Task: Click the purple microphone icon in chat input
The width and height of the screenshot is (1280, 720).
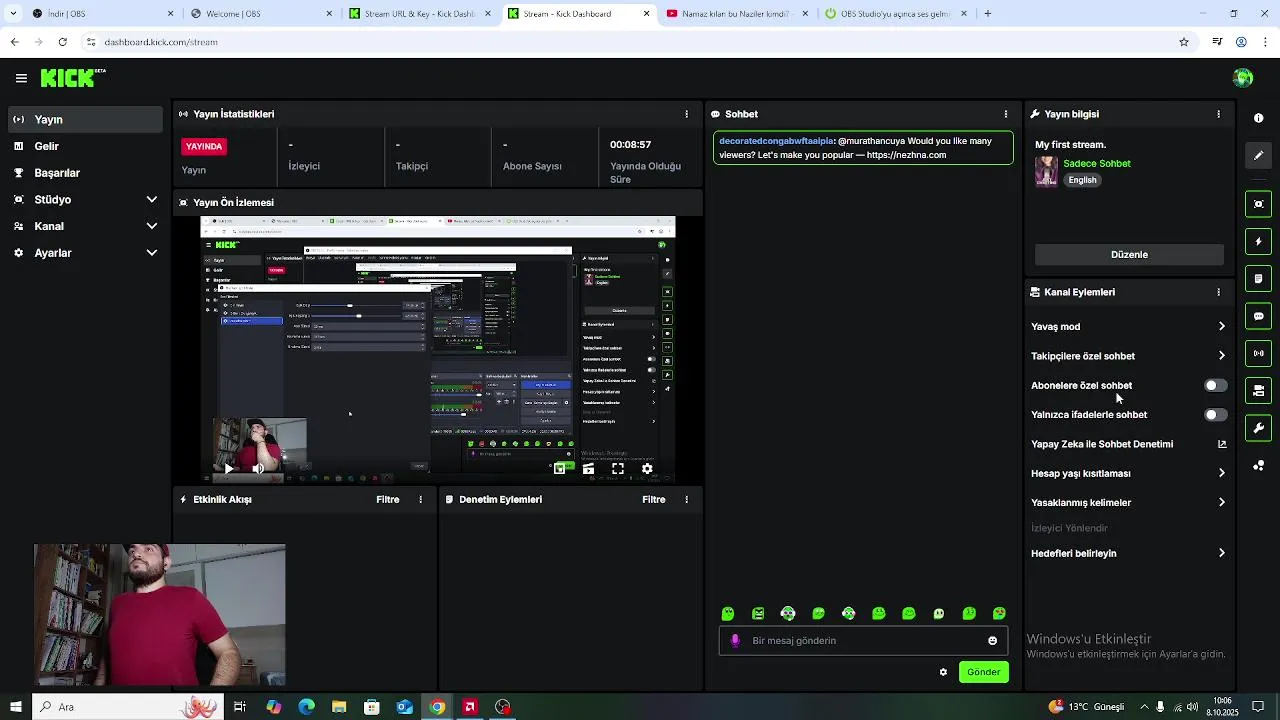Action: [x=735, y=641]
